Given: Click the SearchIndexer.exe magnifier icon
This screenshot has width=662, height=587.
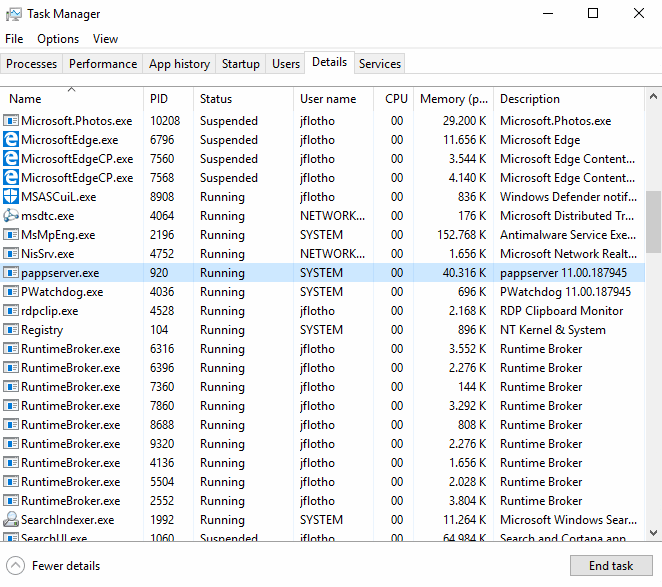Looking at the screenshot, I should pos(11,520).
